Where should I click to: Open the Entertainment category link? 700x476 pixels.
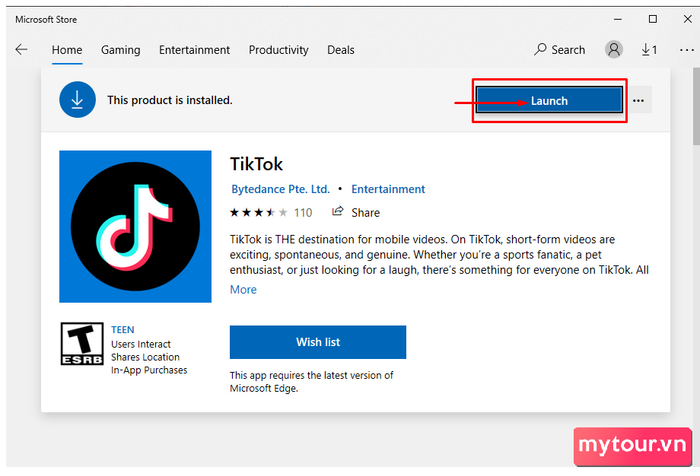[388, 189]
